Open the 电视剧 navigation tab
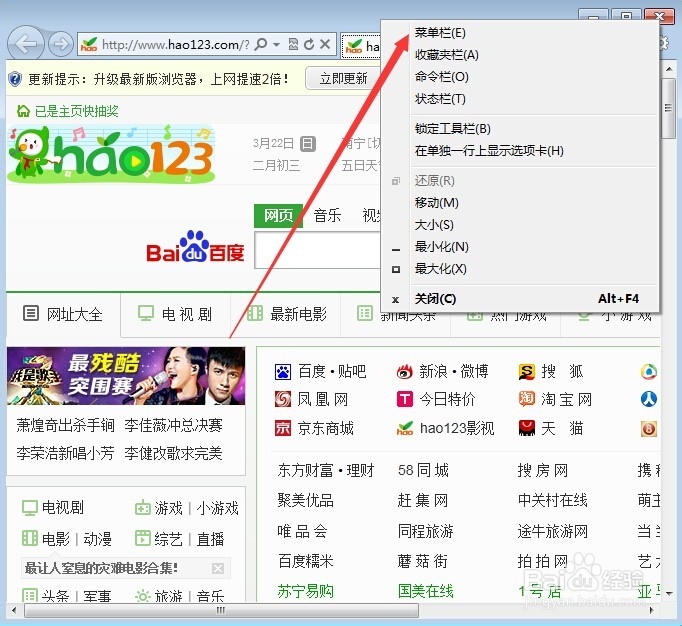Image resolution: width=682 pixels, height=626 pixels. coord(175,314)
